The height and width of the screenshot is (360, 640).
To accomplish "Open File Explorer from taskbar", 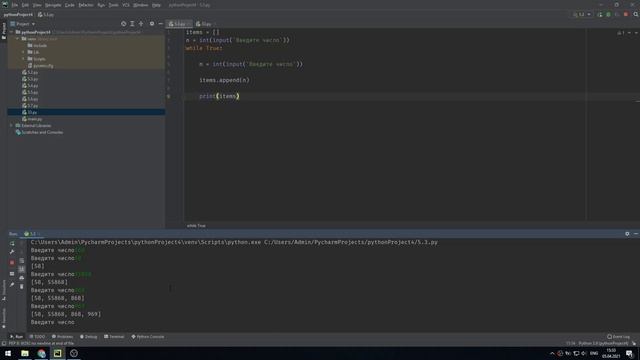I will click(x=25, y=353).
